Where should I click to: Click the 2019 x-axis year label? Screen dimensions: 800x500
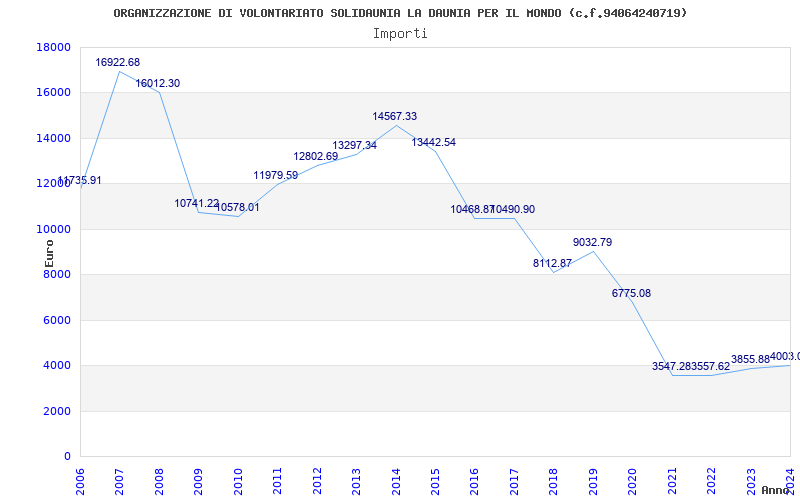[x=593, y=482]
